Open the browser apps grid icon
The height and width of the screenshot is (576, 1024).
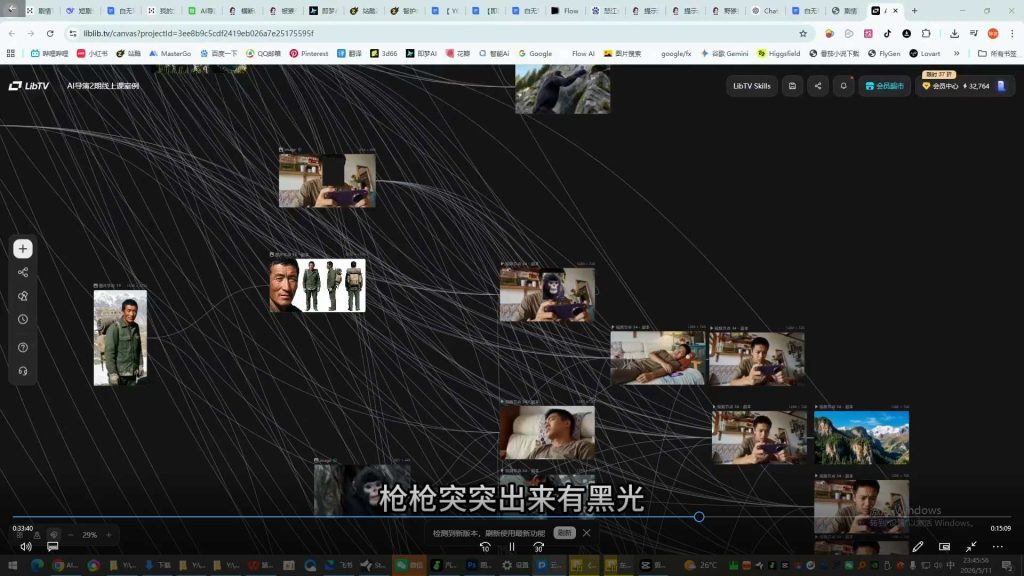click(x=10, y=54)
